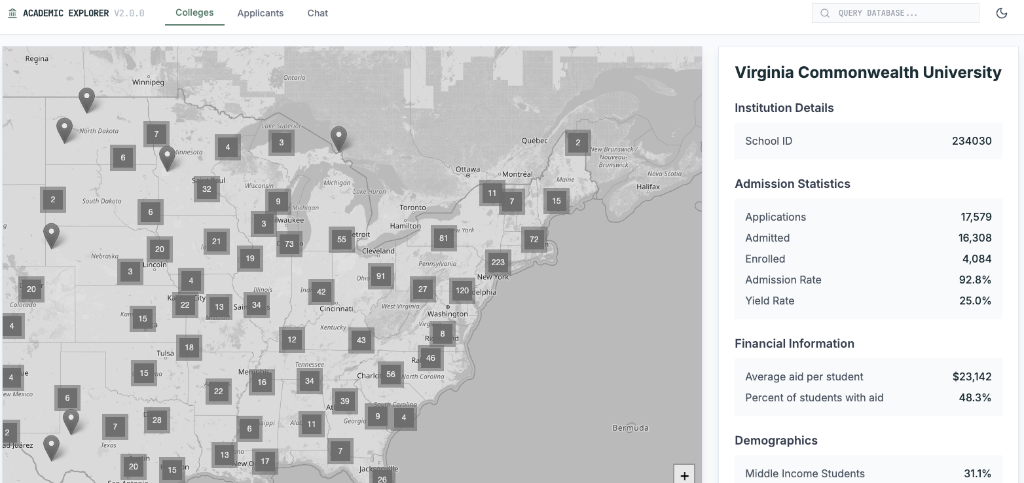Click the Applications value 17,579
Screen dimensions: 1024x483
click(976, 217)
